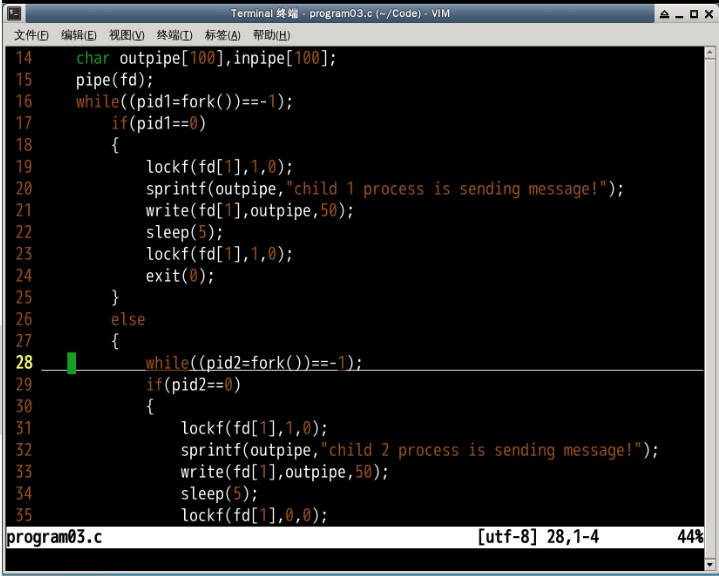This screenshot has width=719, height=576.
Task: Roll up window with the shade arrow icon
Action: (x=664, y=13)
